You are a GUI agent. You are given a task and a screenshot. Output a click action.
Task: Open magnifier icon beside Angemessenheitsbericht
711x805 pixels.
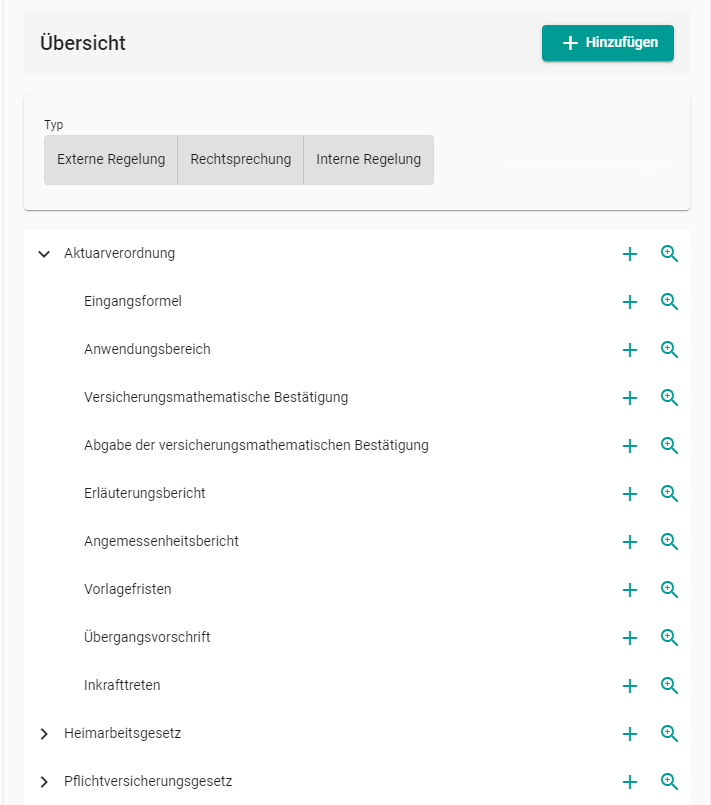tap(669, 541)
